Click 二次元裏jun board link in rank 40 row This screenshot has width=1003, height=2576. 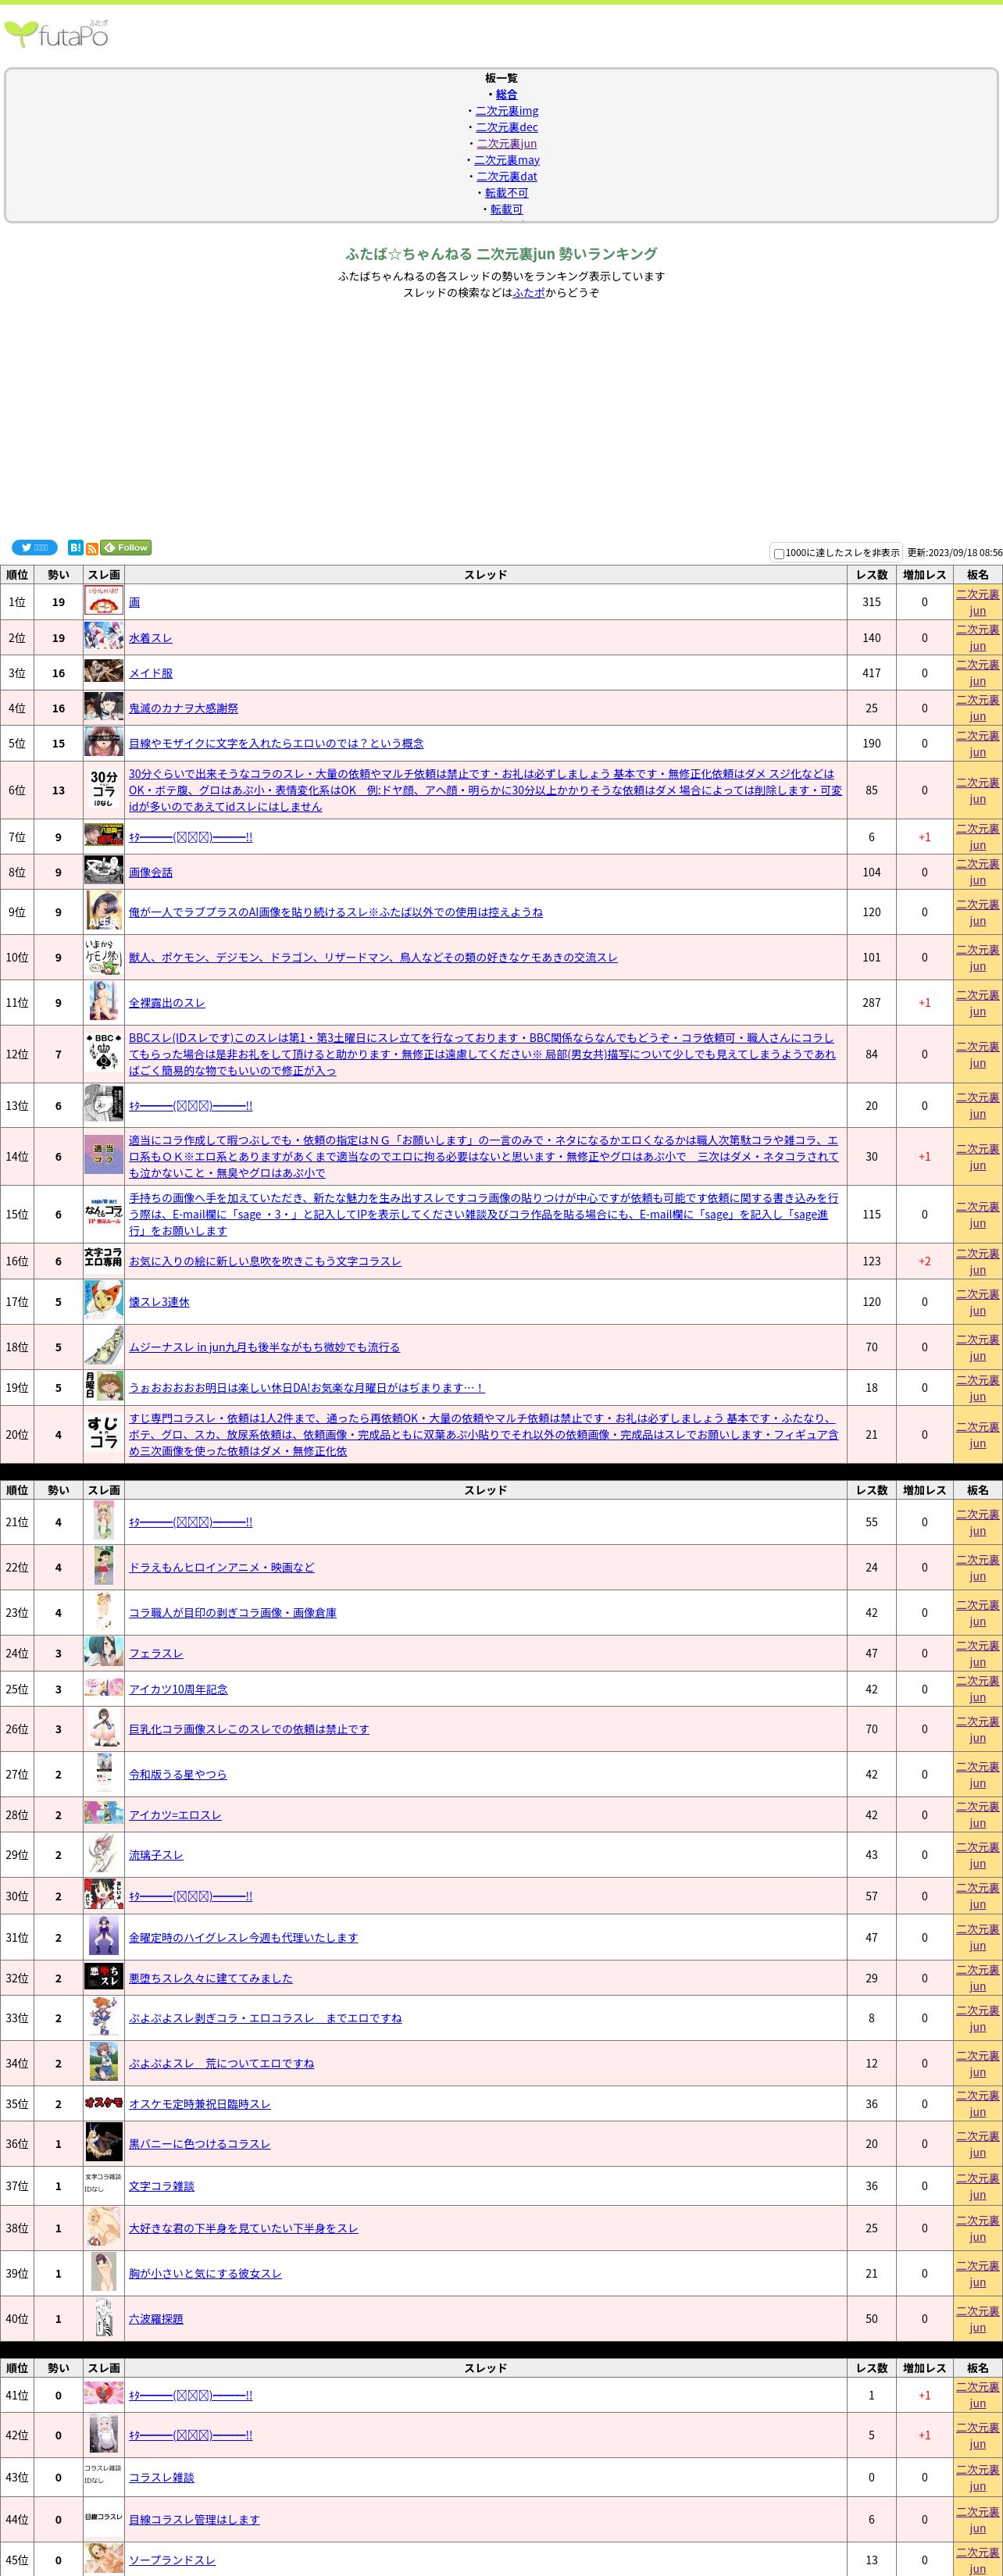coord(978,2318)
